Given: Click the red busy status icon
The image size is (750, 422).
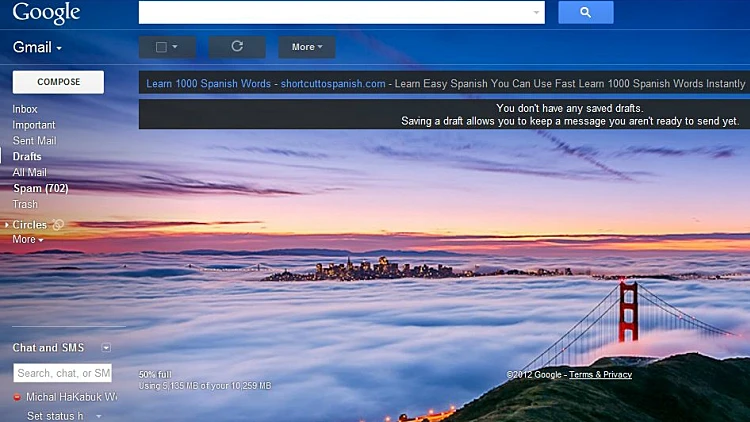Looking at the screenshot, I should [x=18, y=398].
